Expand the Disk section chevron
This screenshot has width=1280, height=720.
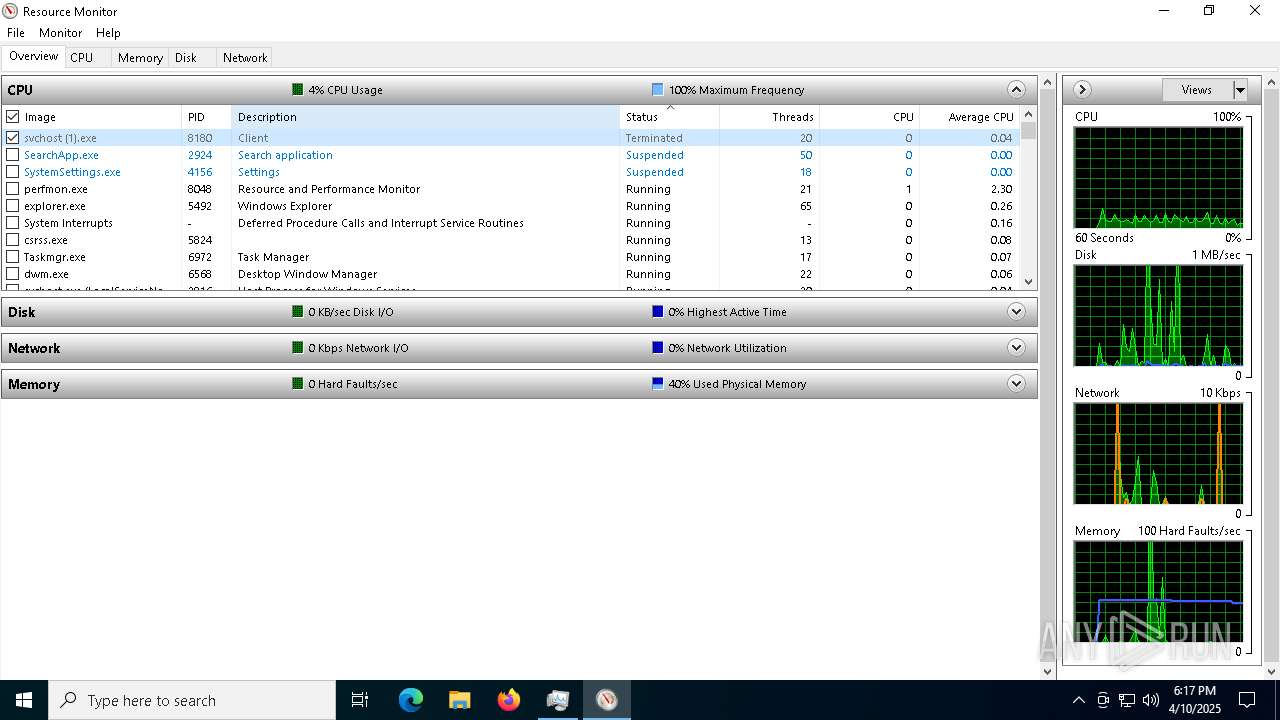click(x=1016, y=312)
